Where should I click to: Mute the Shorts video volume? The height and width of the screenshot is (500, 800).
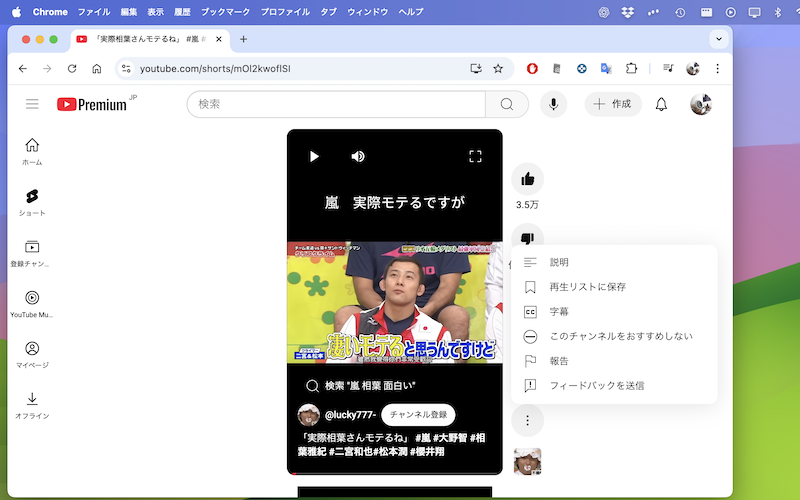[358, 156]
